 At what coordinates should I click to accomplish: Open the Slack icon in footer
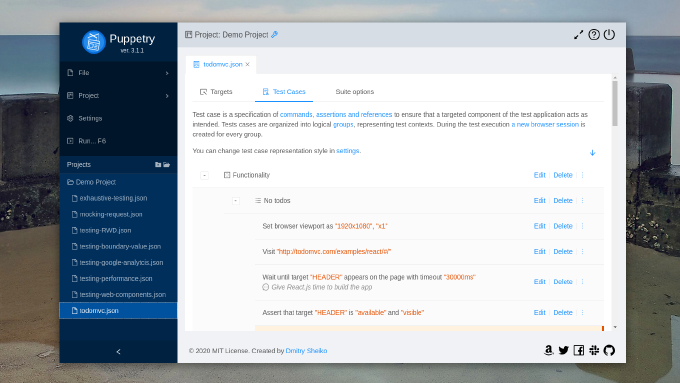(594, 350)
